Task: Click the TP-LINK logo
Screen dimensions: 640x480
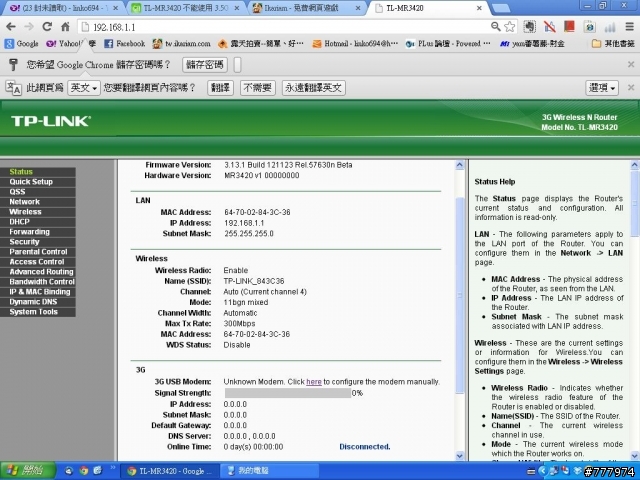Action: pyautogui.click(x=51, y=121)
